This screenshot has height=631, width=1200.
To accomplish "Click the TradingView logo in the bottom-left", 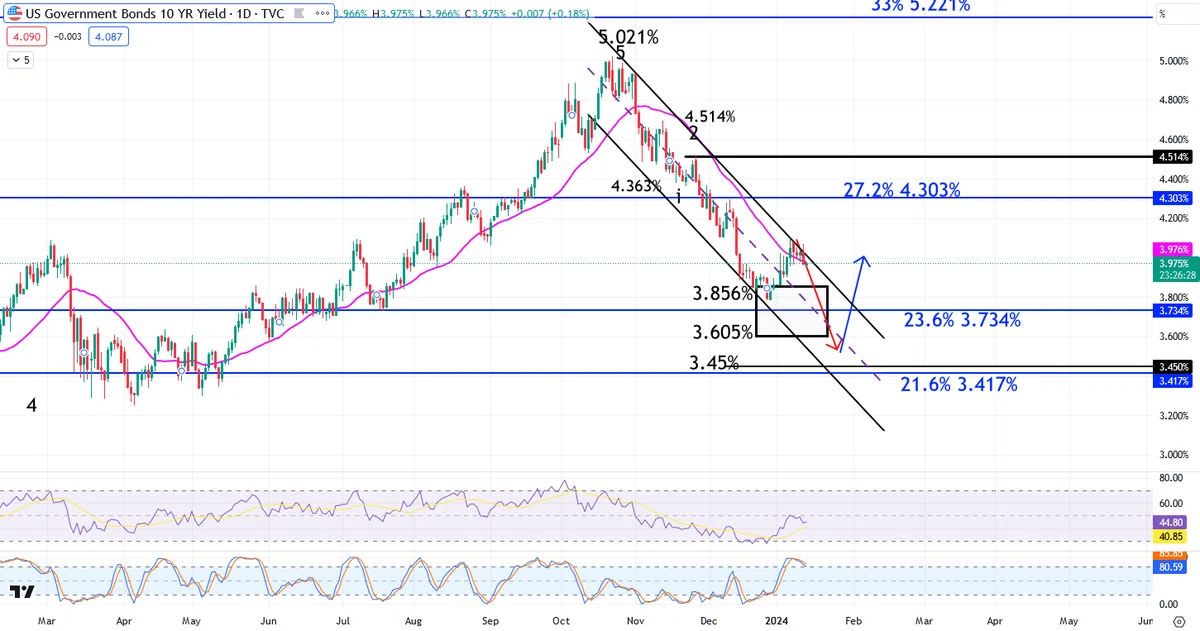I will click(21, 592).
